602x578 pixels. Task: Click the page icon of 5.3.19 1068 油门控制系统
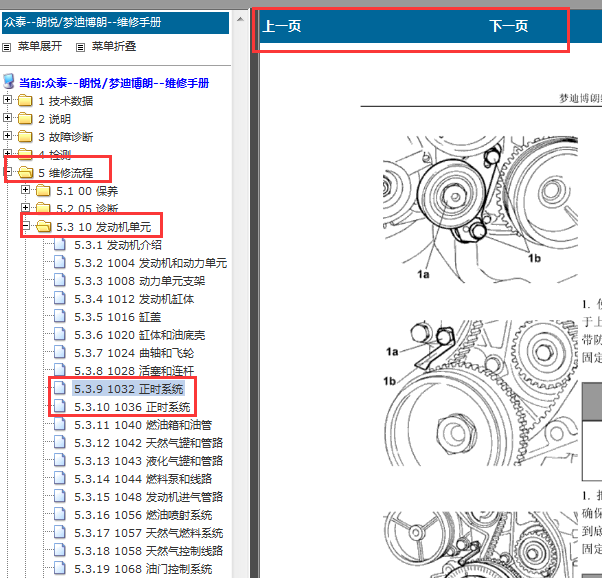[60, 568]
